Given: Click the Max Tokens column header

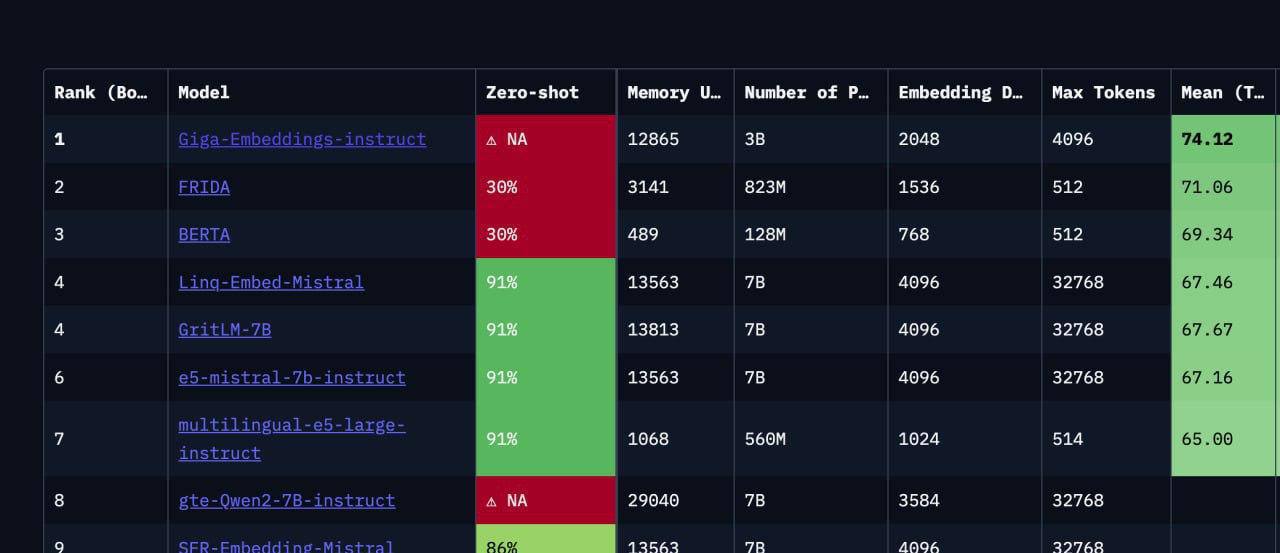Looking at the screenshot, I should click(x=1103, y=92).
